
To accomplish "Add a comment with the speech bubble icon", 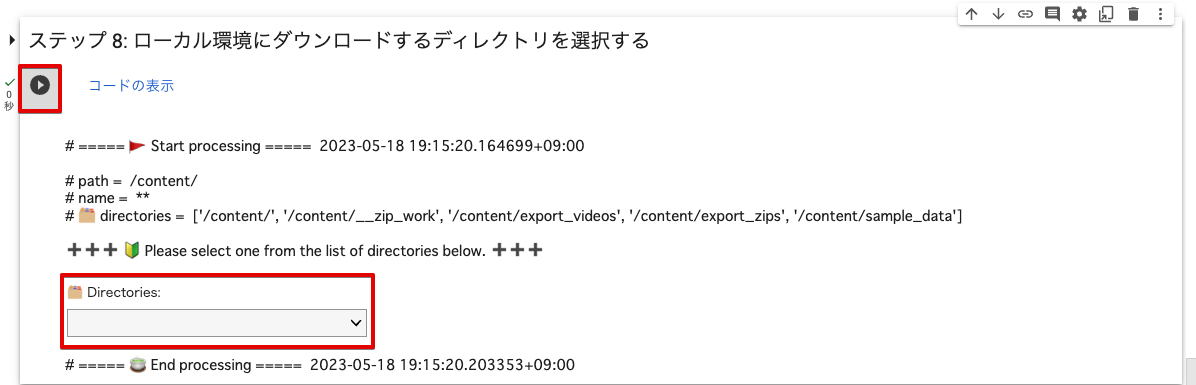I will coord(1053,14).
